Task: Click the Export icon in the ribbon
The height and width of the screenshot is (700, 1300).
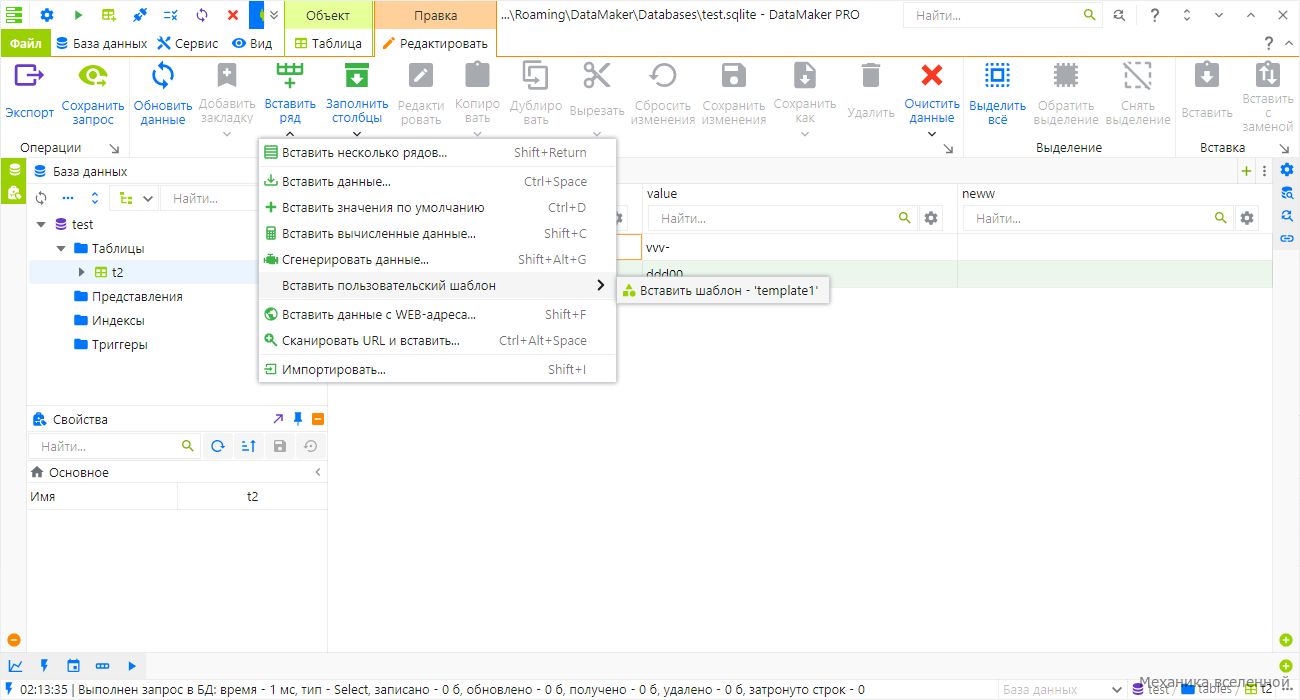Action: pos(30,76)
